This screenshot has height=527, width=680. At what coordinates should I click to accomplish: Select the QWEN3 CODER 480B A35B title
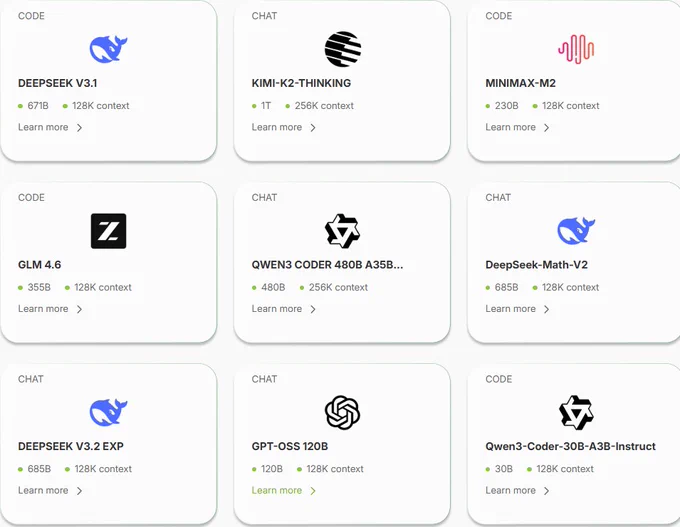point(327,265)
